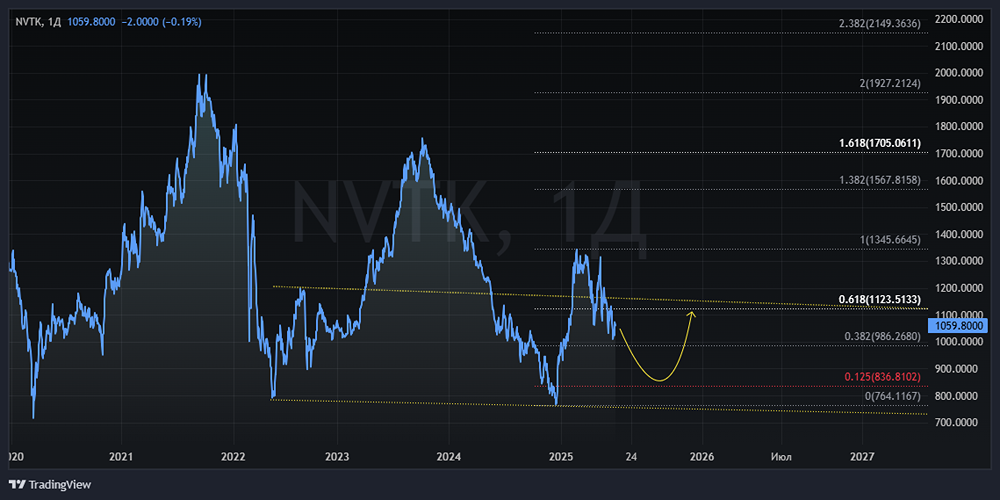This screenshot has width=1000, height=500.
Task: Select the red 0.125(836.8102) level label
Action: [x=883, y=377]
